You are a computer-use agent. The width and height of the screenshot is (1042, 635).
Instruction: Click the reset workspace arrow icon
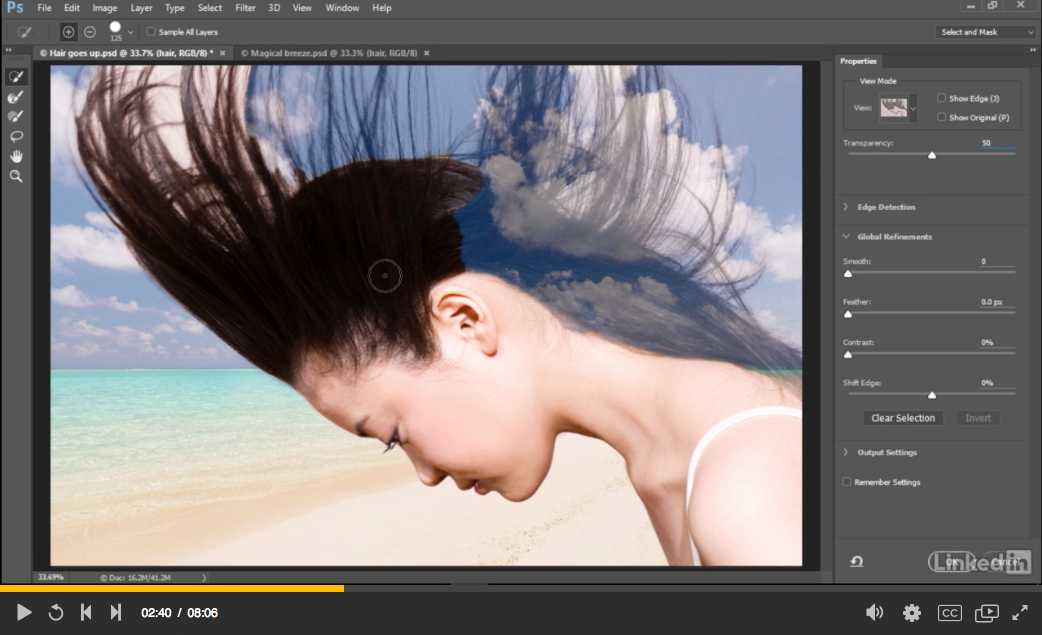coord(857,562)
